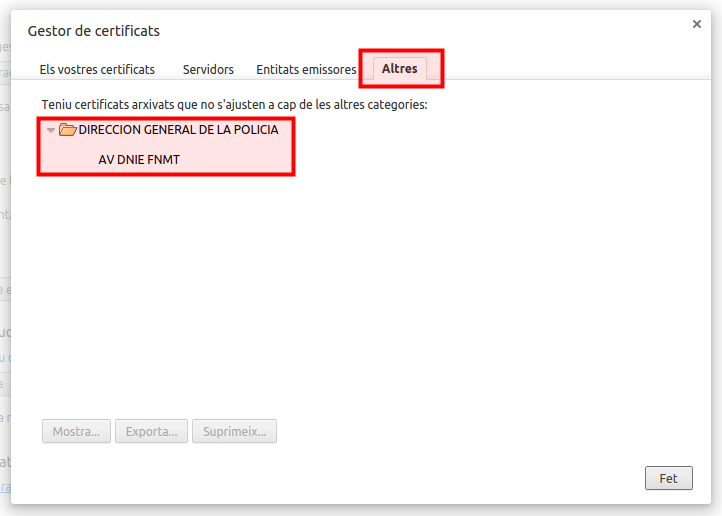Go to the Entitats emissores tab

(x=306, y=69)
